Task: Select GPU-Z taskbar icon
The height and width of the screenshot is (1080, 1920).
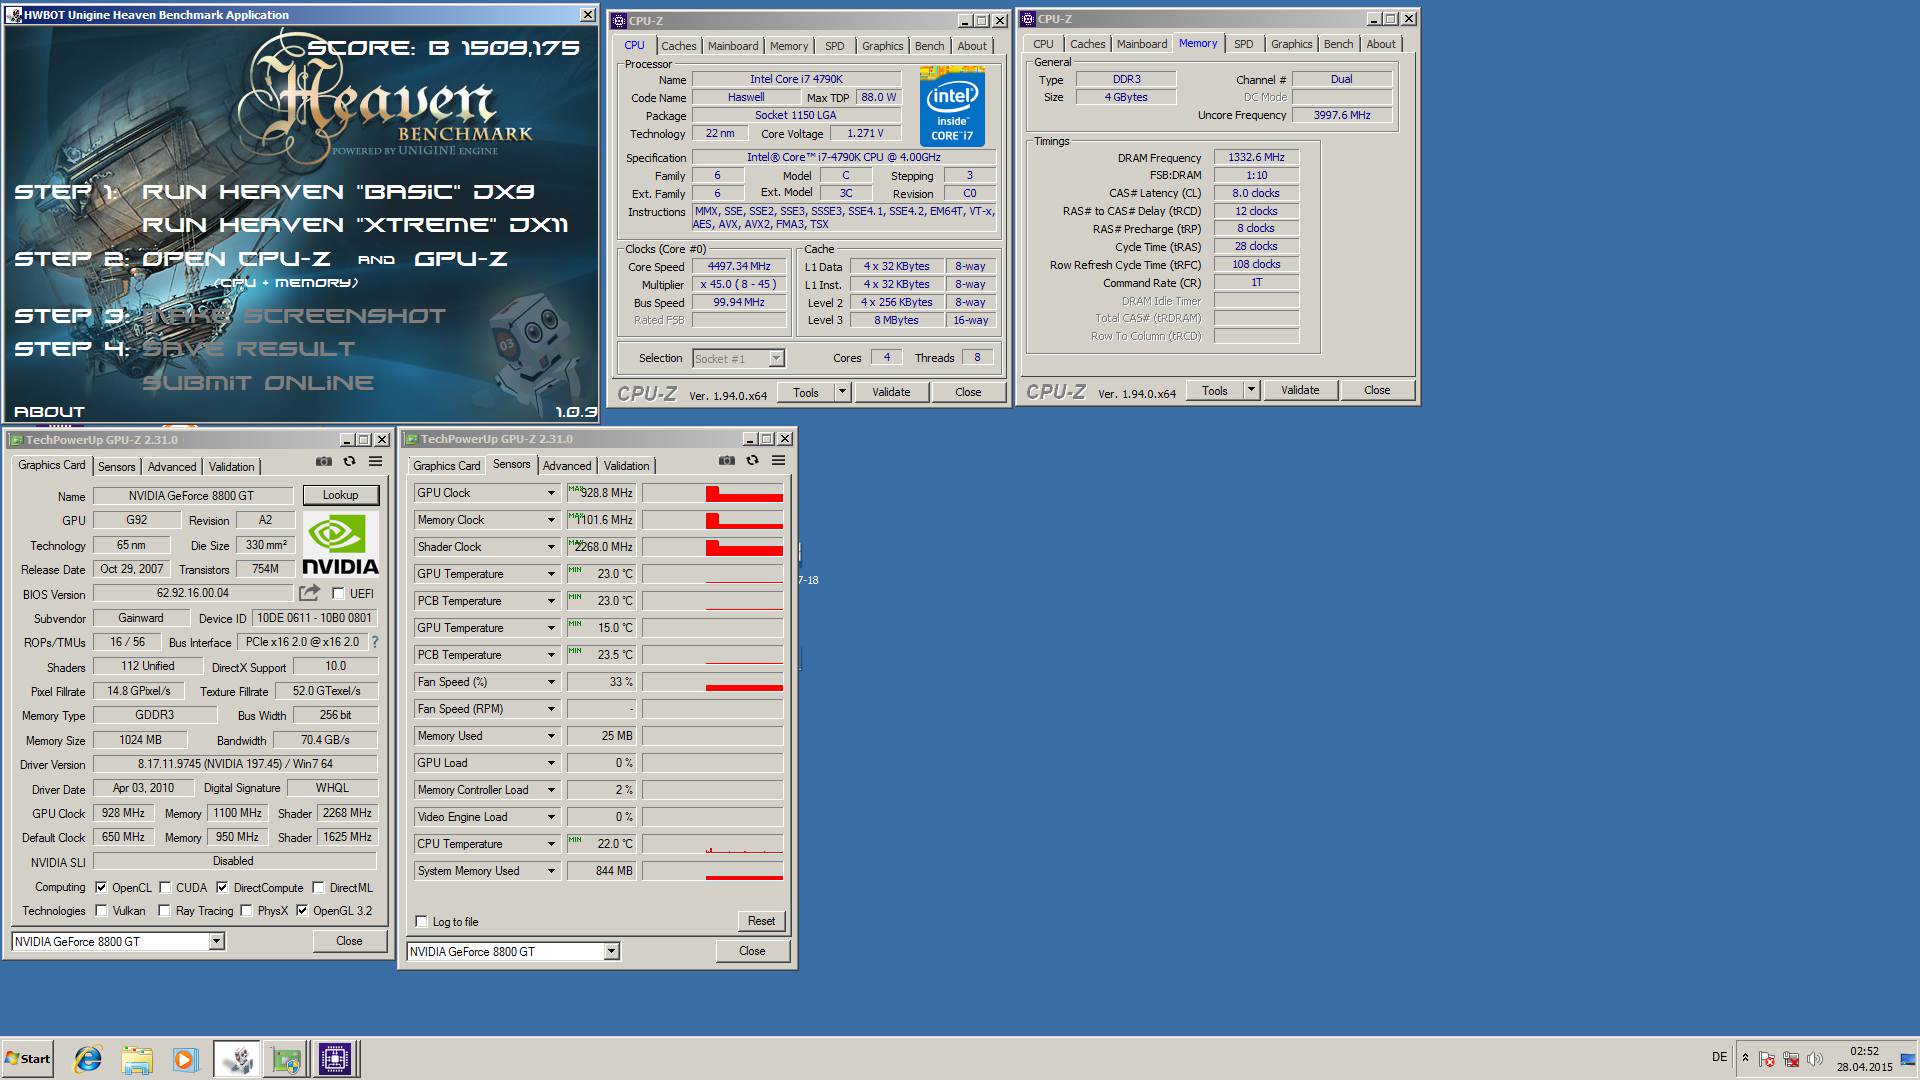Action: point(286,1059)
